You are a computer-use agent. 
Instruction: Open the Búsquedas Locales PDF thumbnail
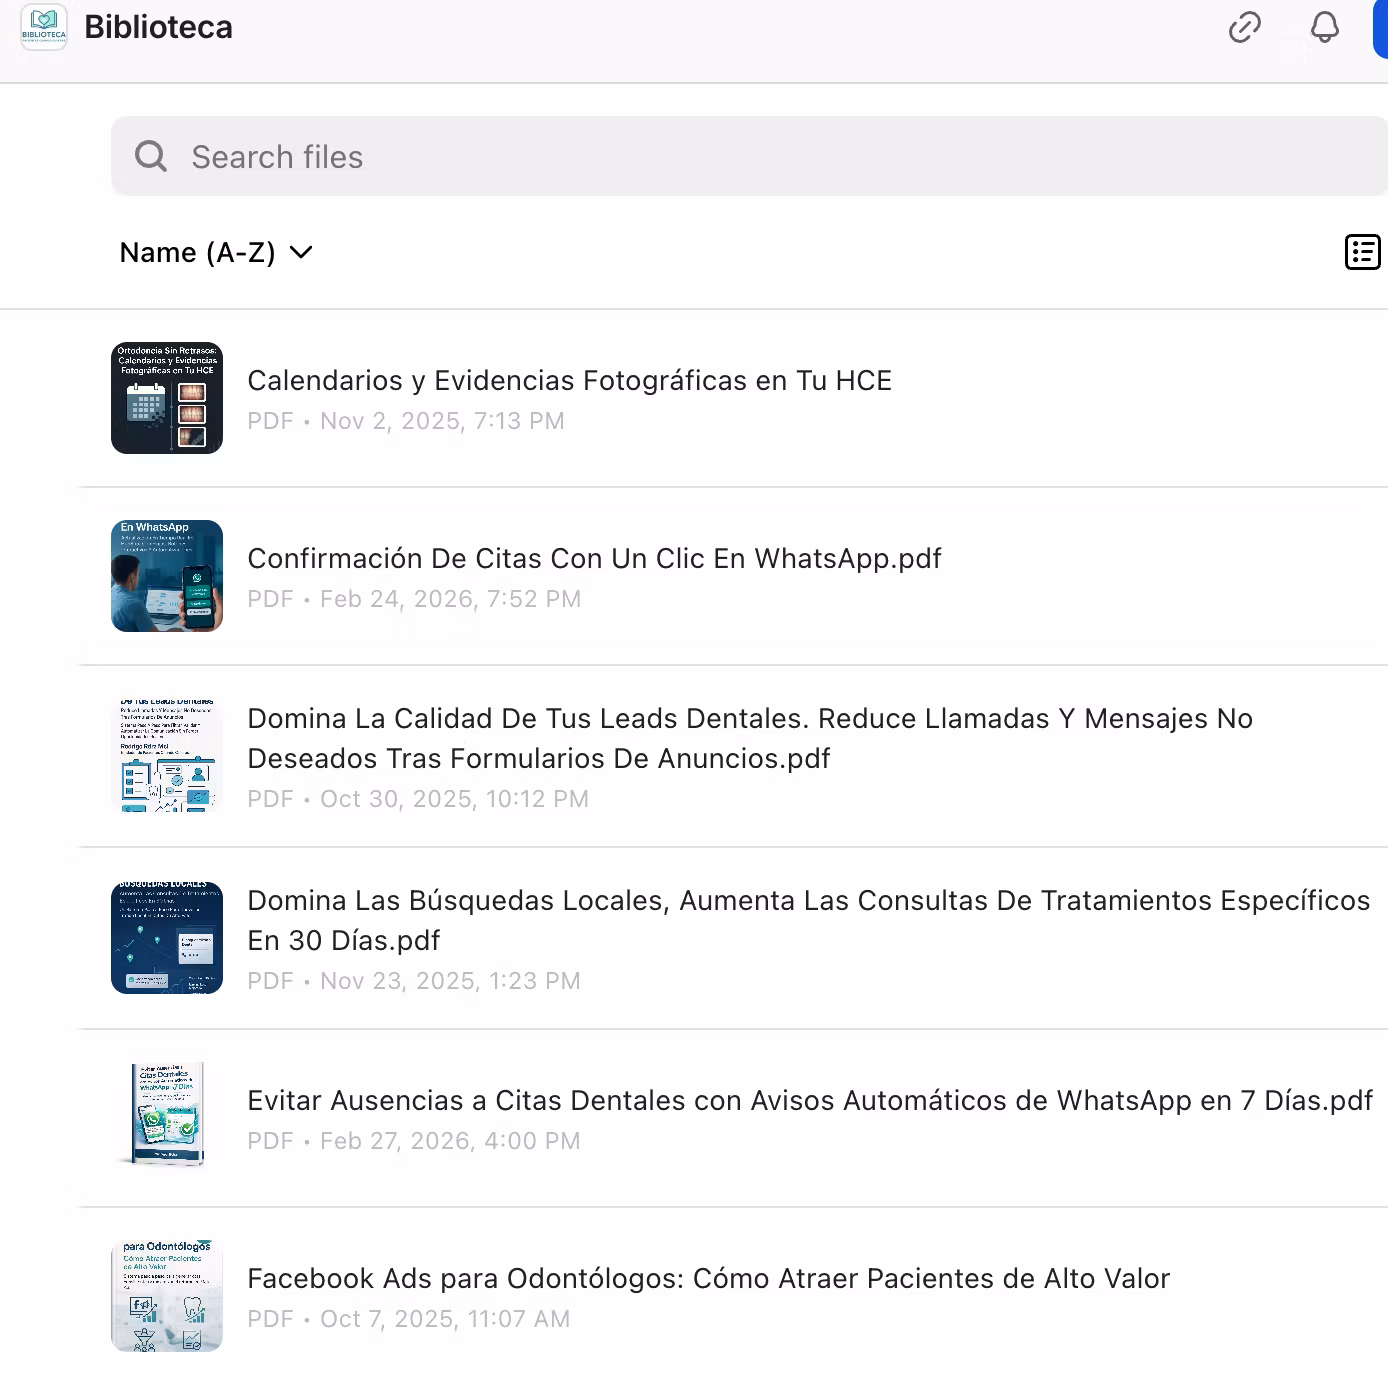click(x=167, y=938)
